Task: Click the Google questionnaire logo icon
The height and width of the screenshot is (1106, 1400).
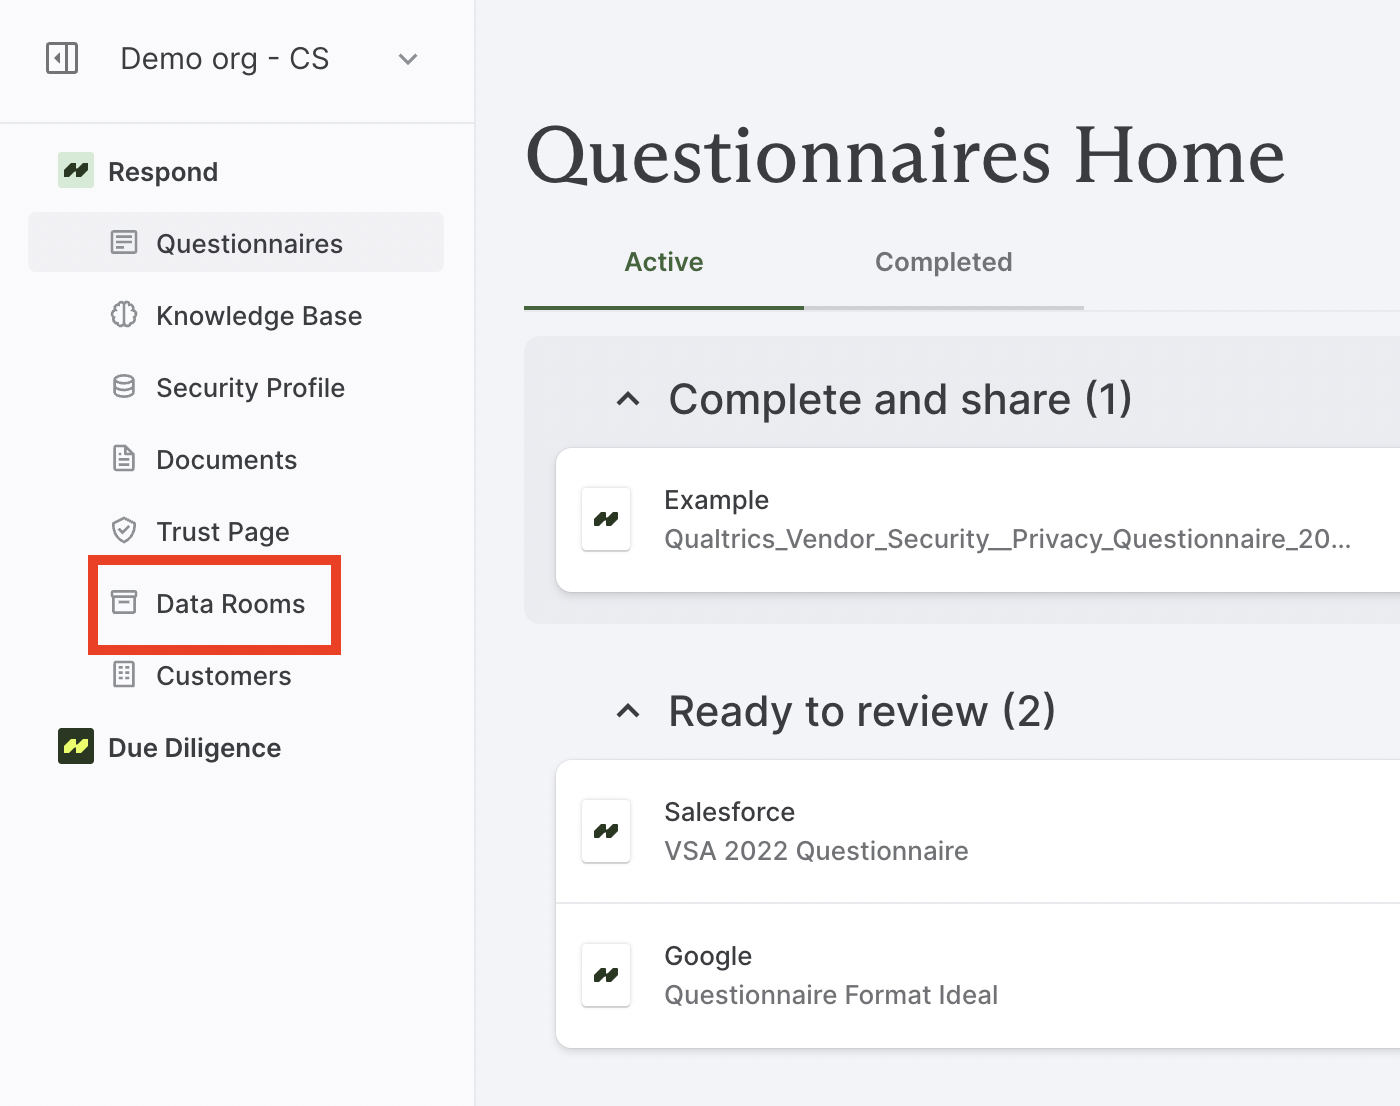Action: tap(606, 975)
